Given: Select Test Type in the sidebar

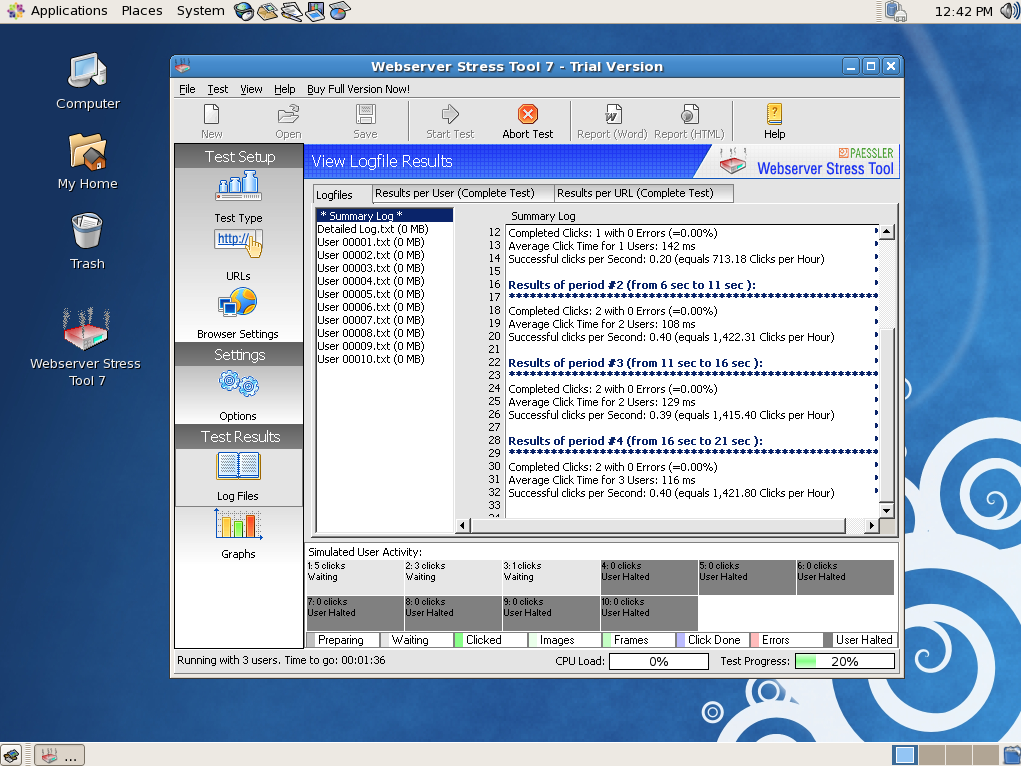Looking at the screenshot, I should coord(238,187).
